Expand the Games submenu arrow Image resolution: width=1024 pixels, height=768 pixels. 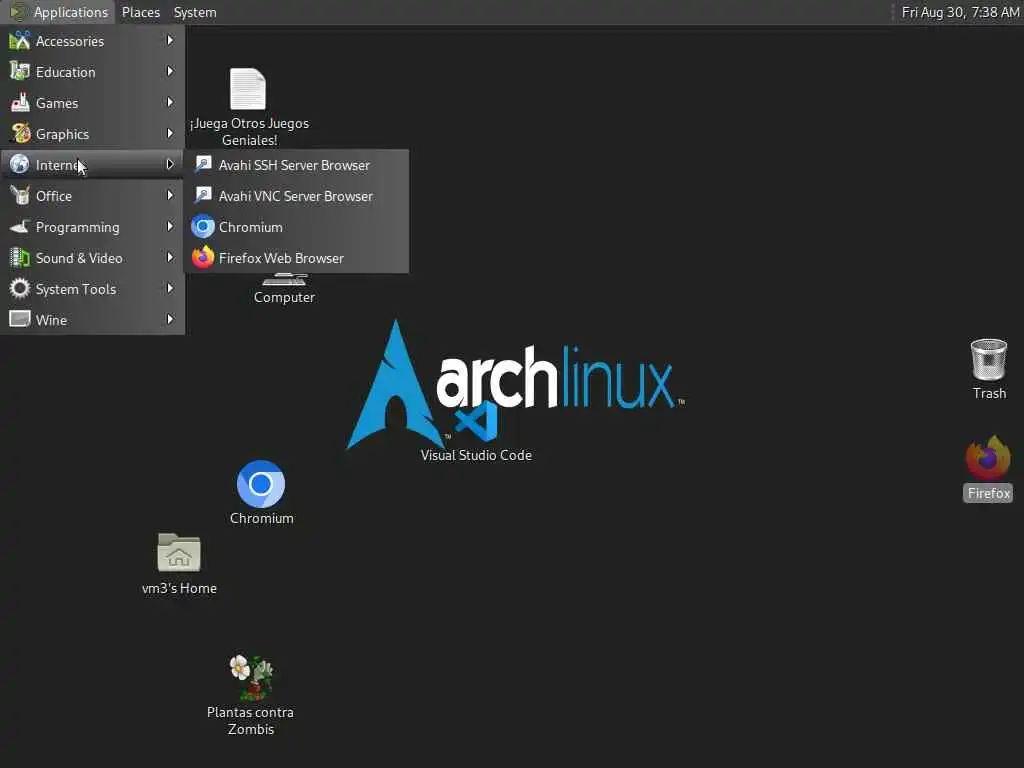[x=170, y=103]
